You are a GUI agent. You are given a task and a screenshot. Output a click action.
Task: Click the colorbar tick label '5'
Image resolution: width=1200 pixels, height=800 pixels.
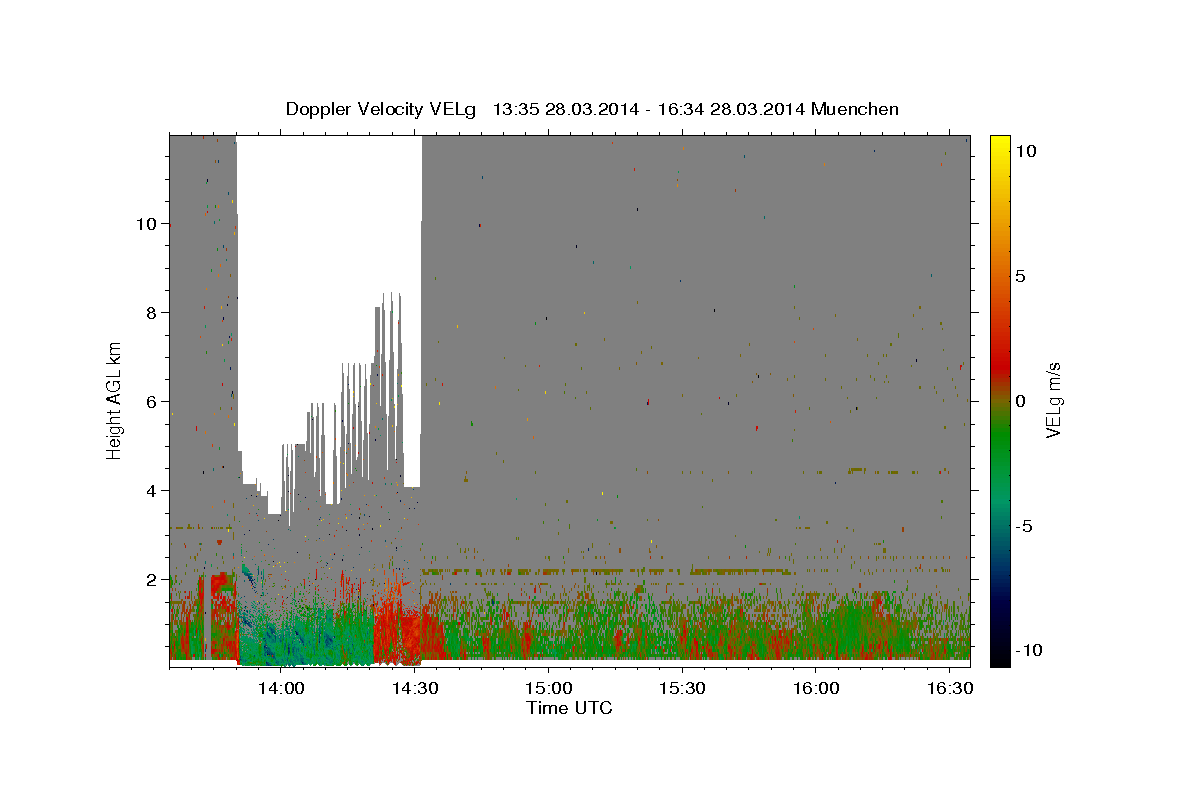click(x=1020, y=276)
